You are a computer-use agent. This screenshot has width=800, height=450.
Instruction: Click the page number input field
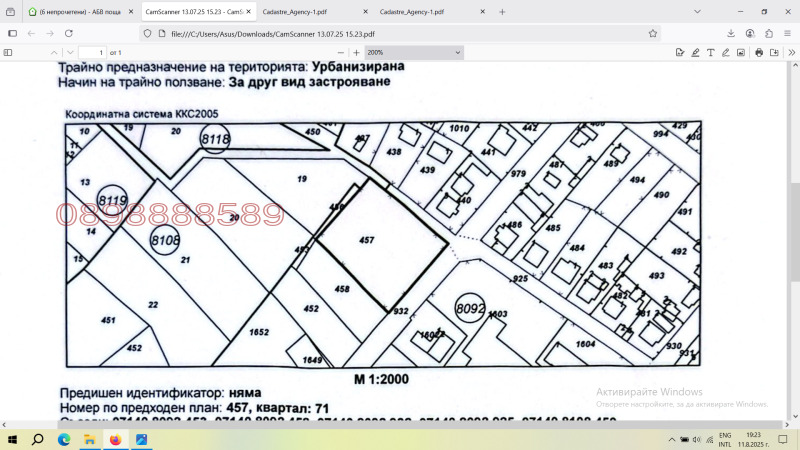[x=92, y=53]
